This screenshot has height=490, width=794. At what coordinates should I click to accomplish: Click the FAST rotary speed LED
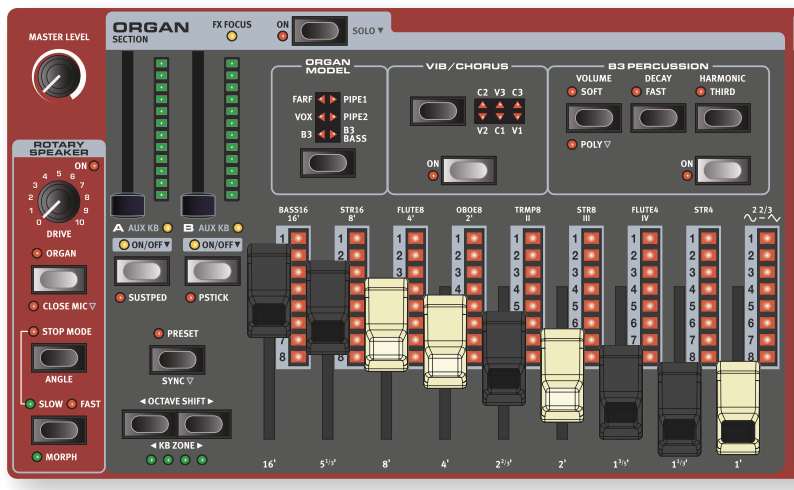72,404
